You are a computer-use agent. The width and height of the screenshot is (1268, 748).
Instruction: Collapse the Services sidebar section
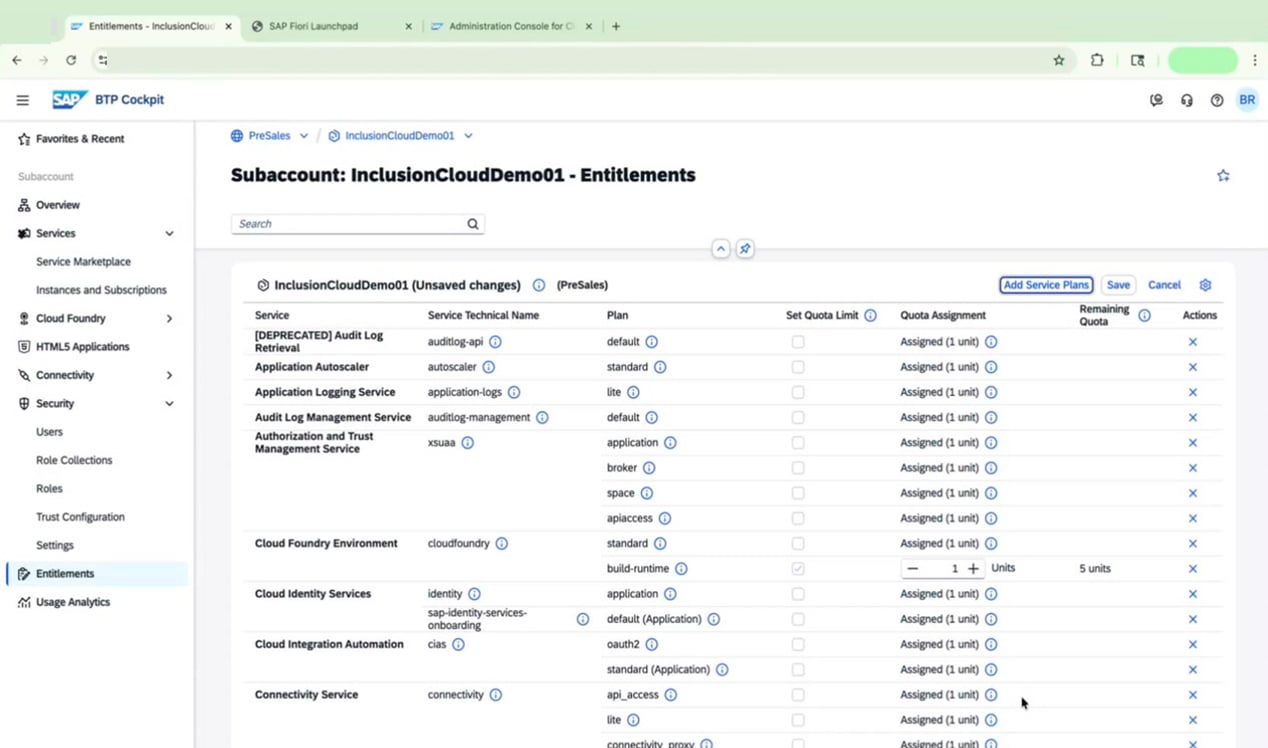pyautogui.click(x=169, y=233)
